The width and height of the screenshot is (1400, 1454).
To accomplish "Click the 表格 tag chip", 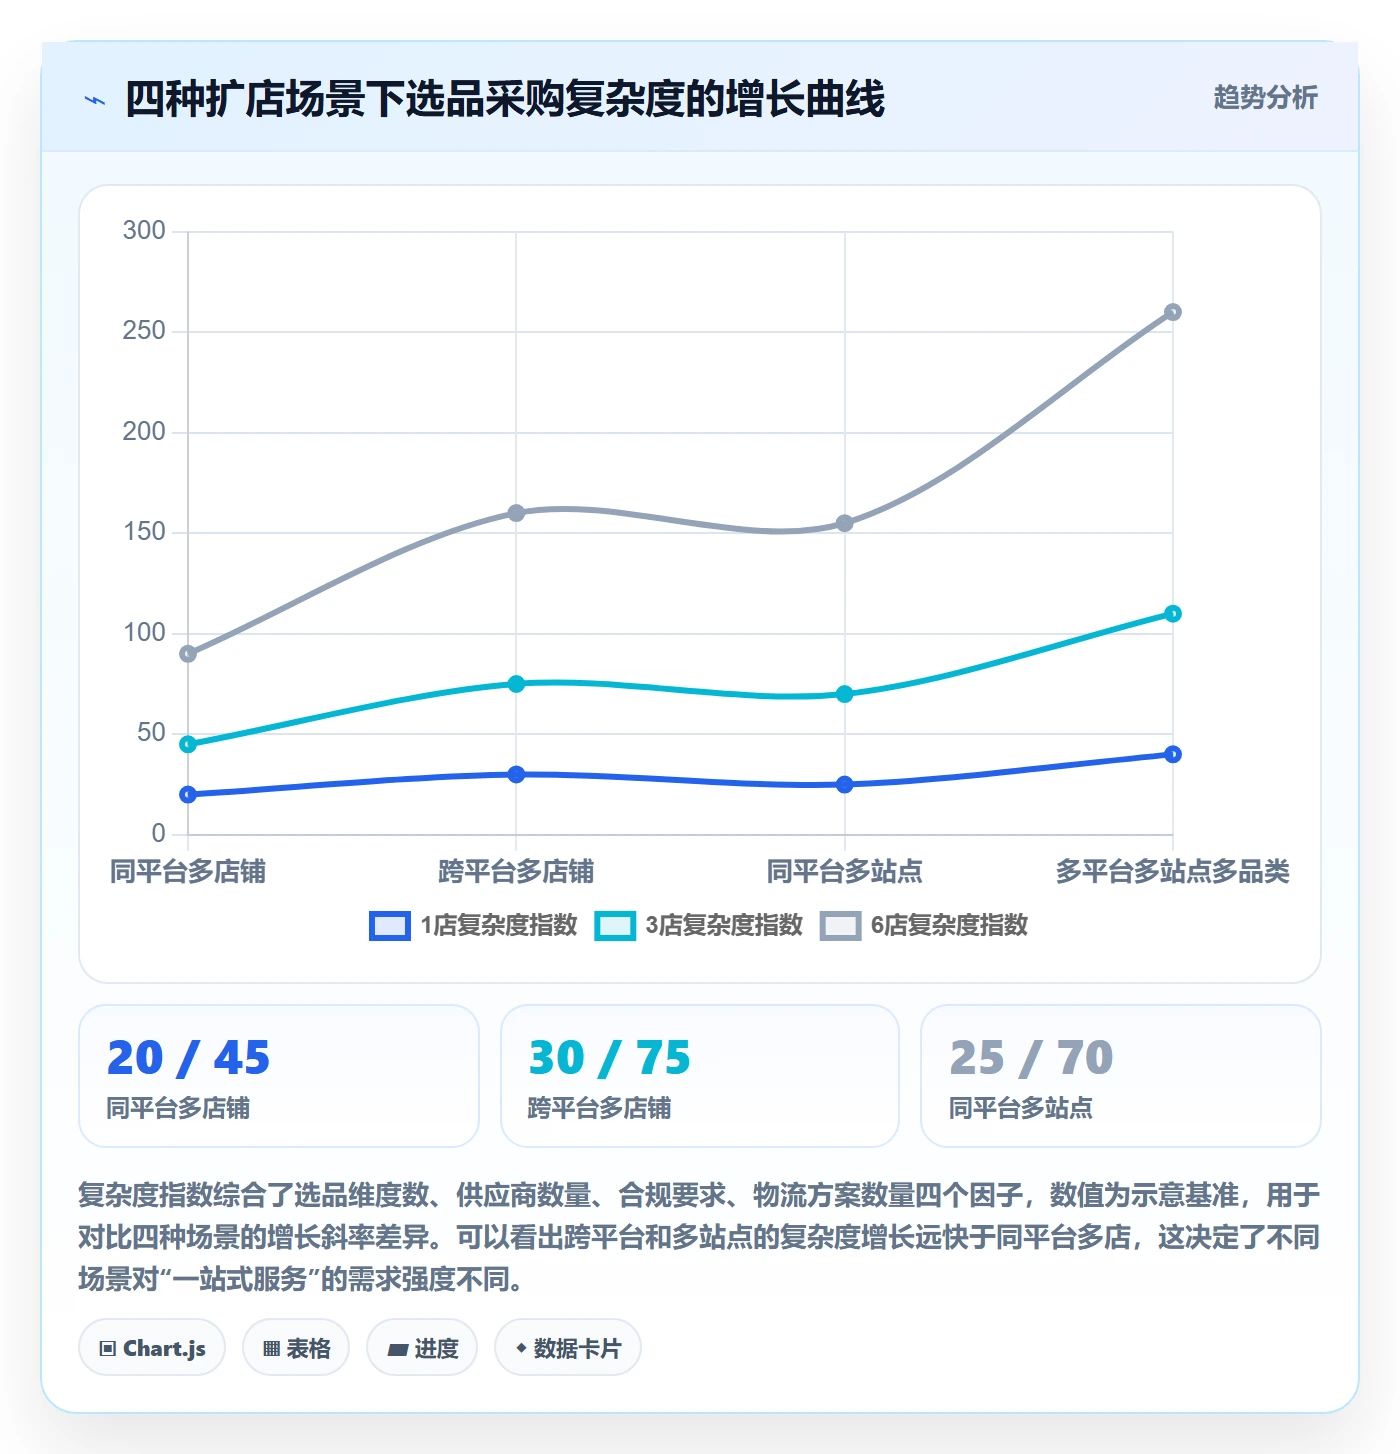I will (x=296, y=1348).
